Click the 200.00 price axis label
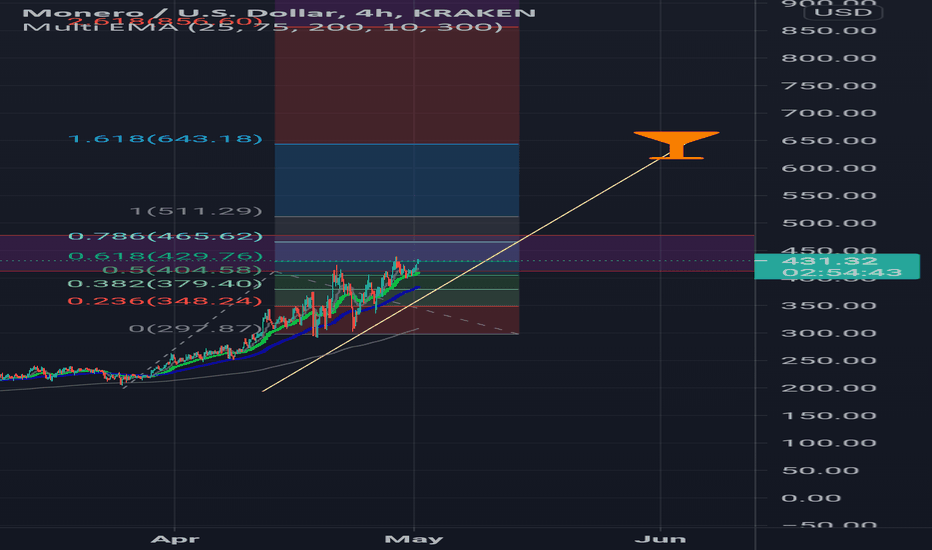 click(829, 388)
